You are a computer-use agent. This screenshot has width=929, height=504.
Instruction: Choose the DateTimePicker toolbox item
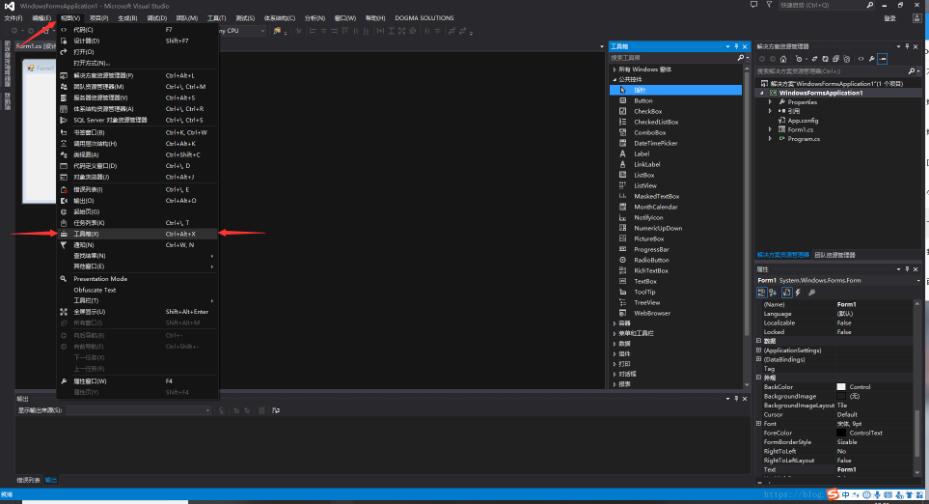(x=655, y=143)
